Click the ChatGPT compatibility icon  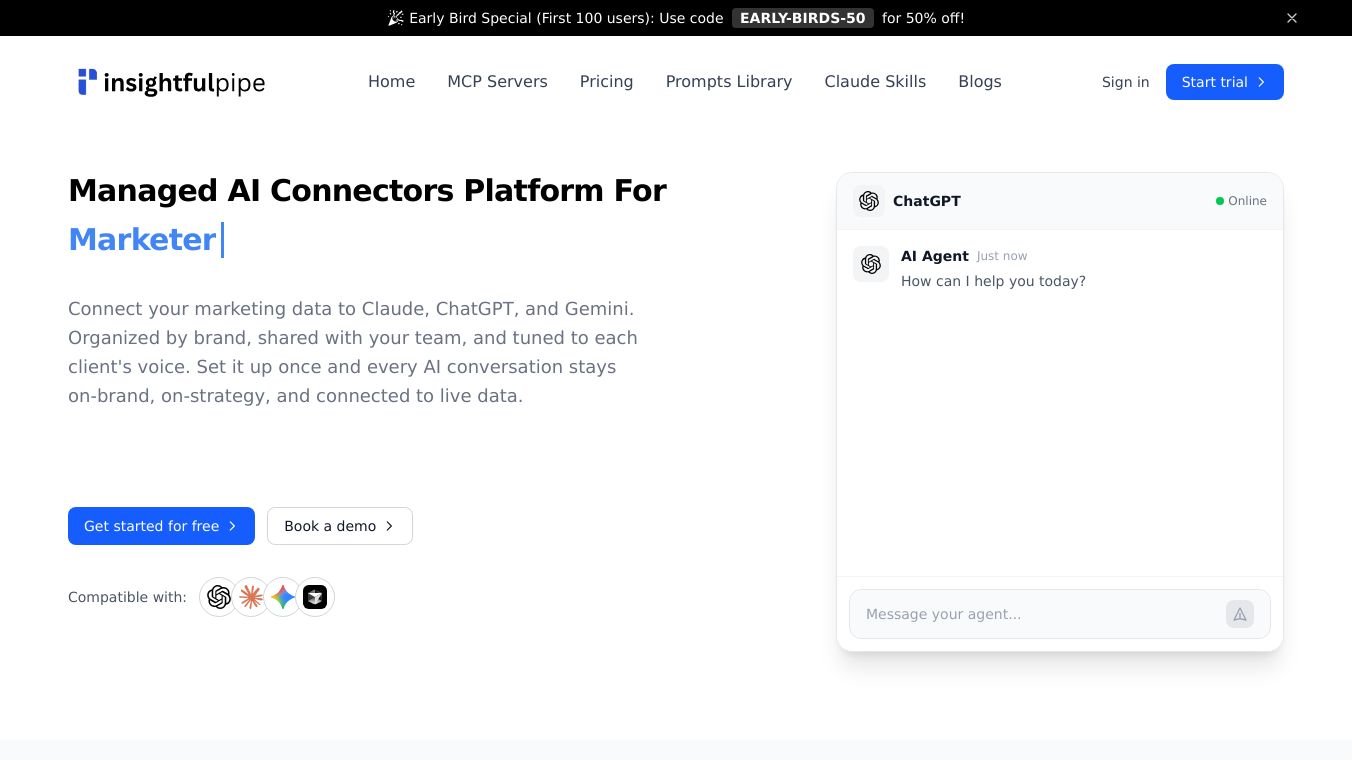pyautogui.click(x=219, y=597)
